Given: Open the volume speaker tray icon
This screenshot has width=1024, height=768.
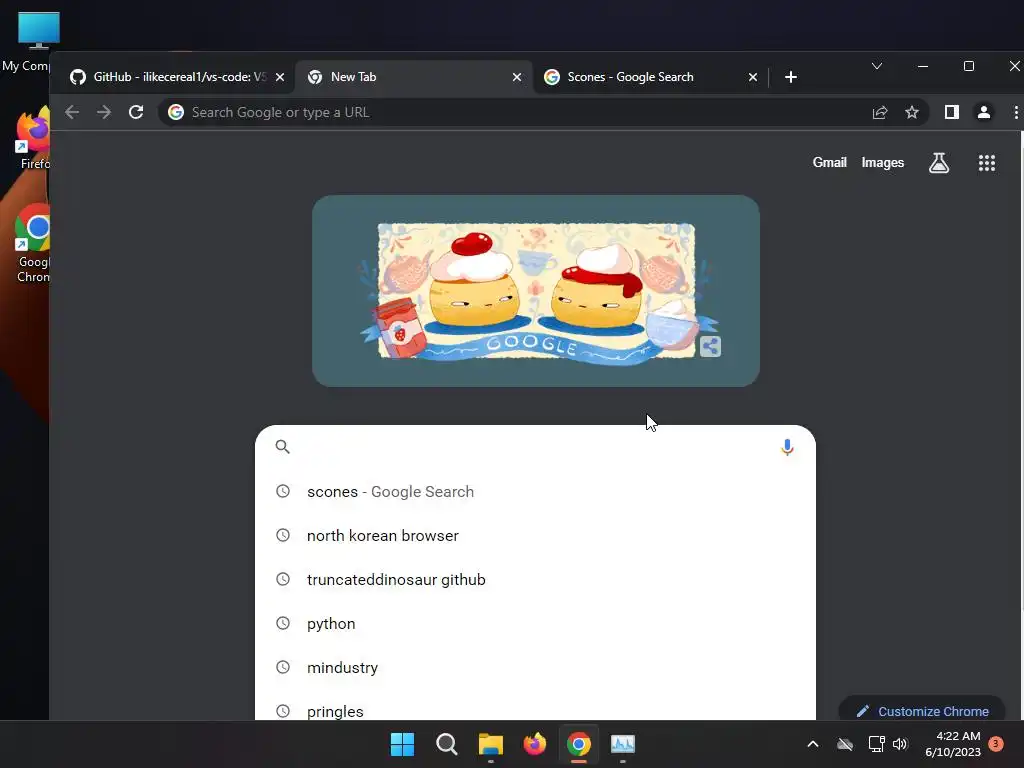Looking at the screenshot, I should [900, 744].
